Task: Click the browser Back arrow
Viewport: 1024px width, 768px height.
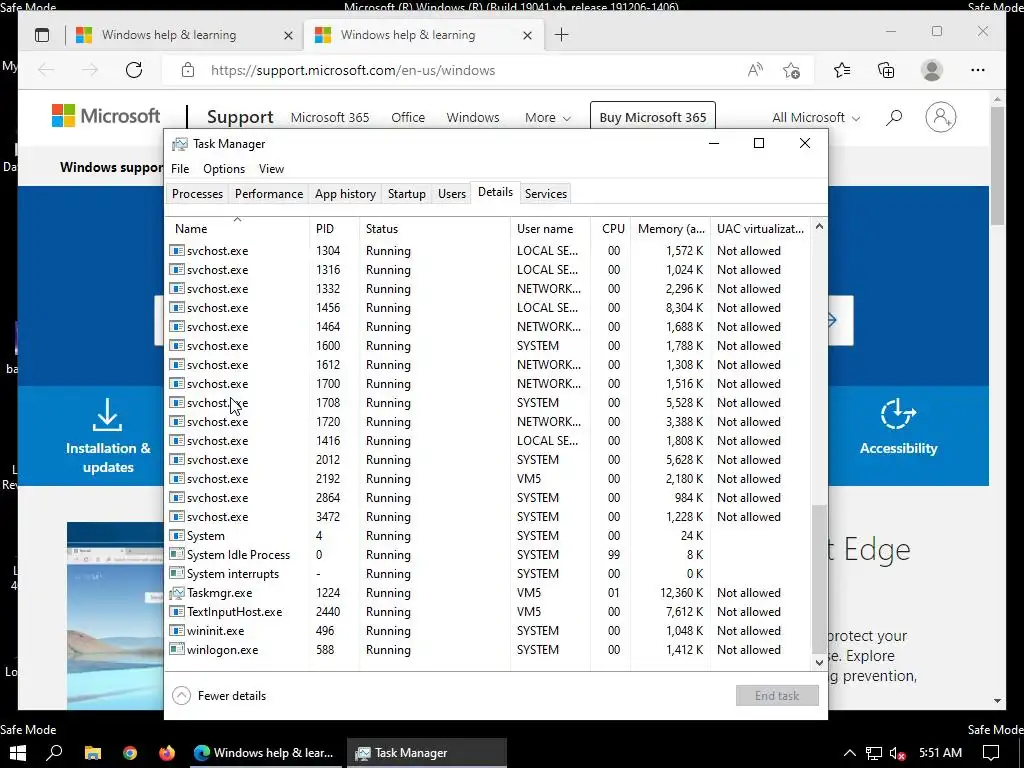Action: pyautogui.click(x=46, y=70)
